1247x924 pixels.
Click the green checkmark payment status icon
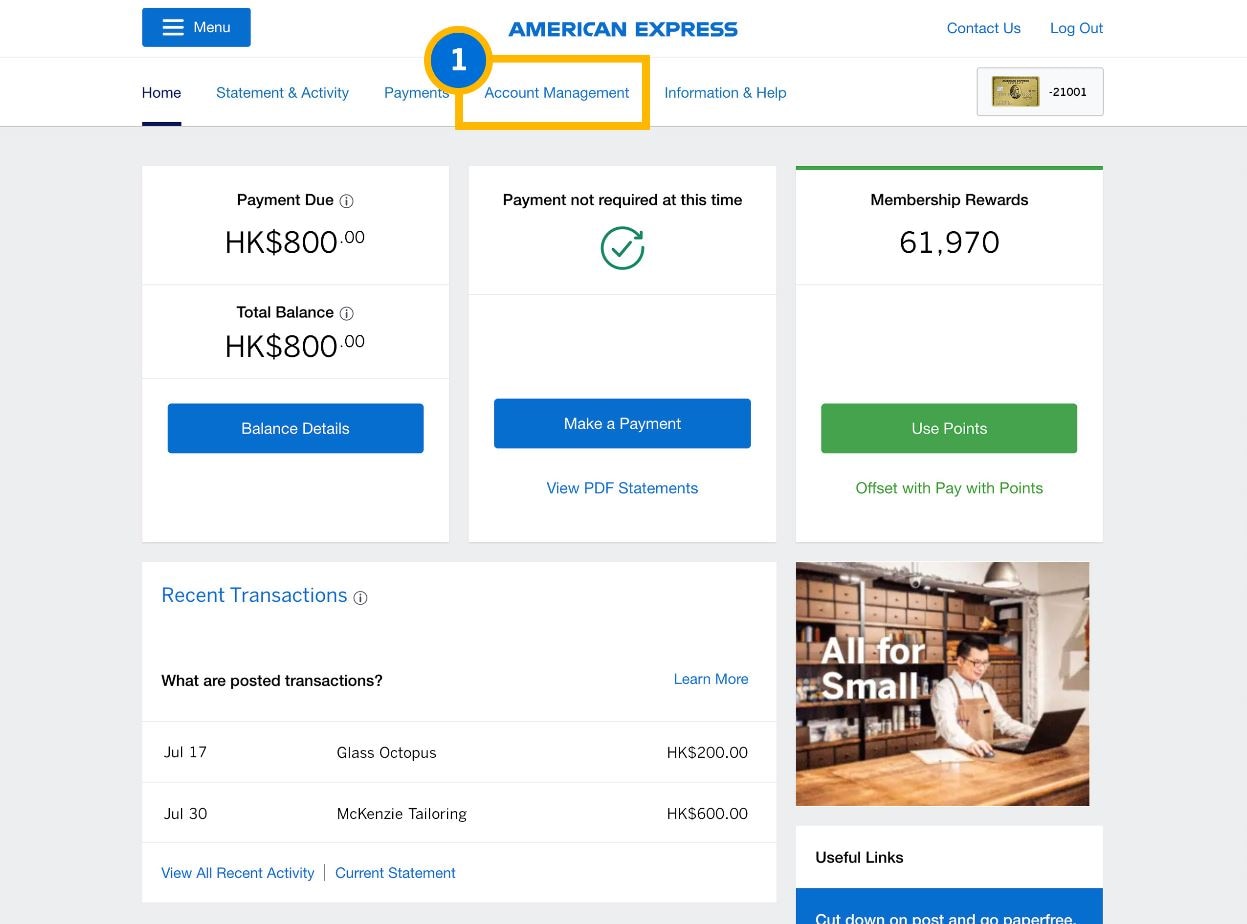[622, 248]
